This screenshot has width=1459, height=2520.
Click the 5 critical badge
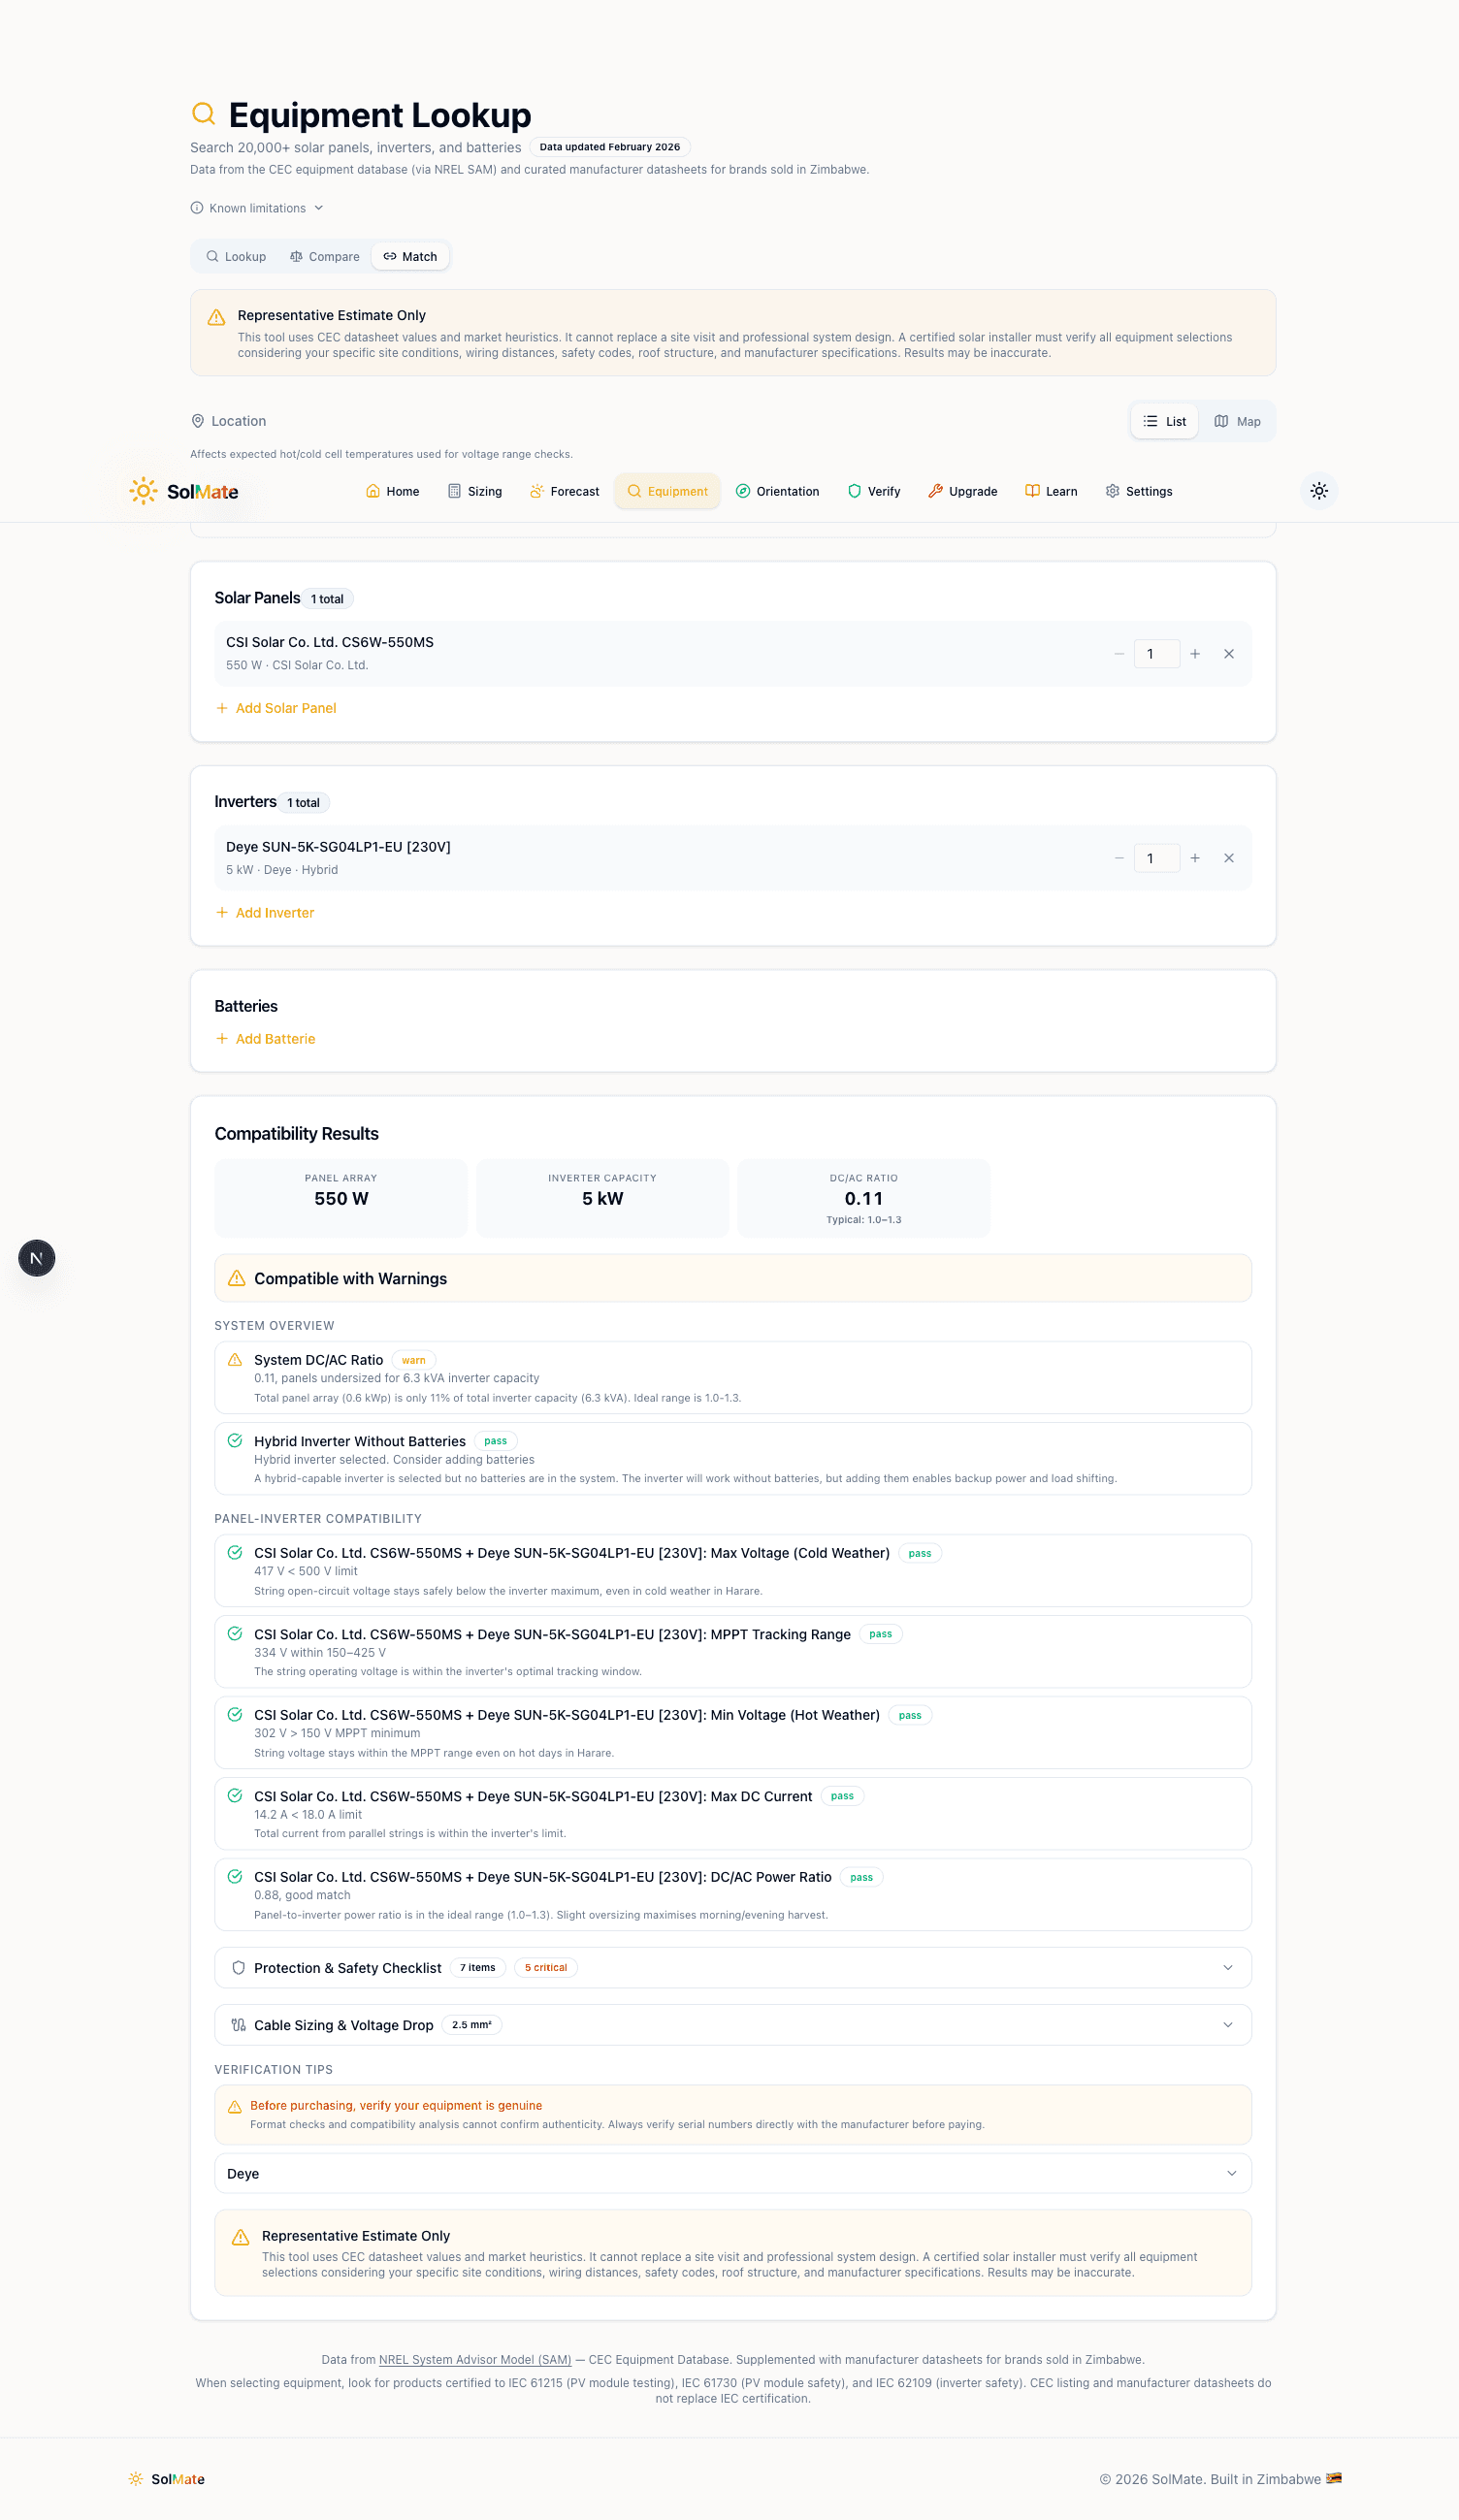tap(546, 1968)
